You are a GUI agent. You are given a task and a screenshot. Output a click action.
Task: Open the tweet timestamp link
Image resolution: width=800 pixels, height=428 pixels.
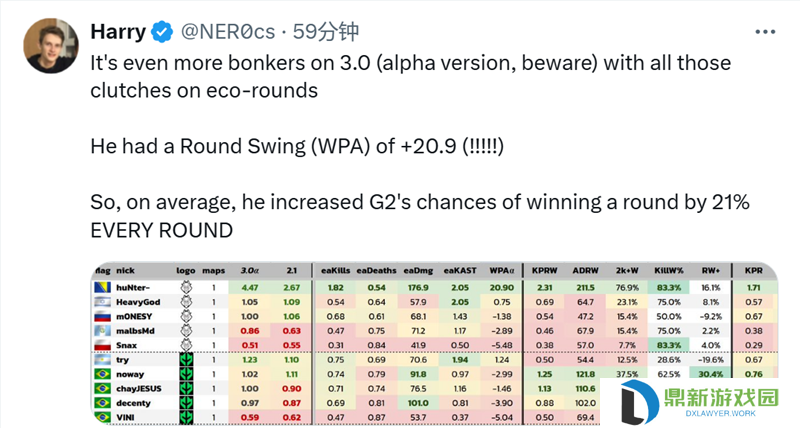coord(326,32)
